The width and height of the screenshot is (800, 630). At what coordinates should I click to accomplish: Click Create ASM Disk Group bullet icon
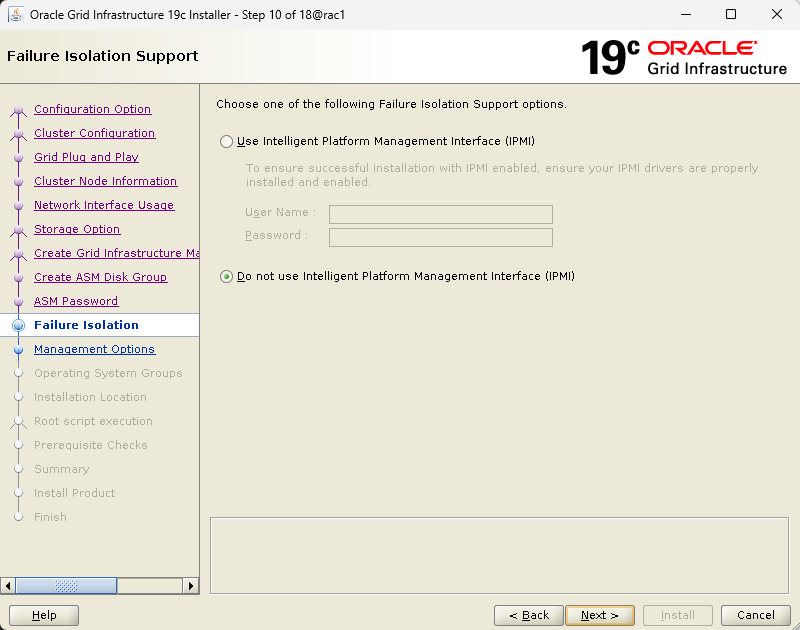[18, 278]
